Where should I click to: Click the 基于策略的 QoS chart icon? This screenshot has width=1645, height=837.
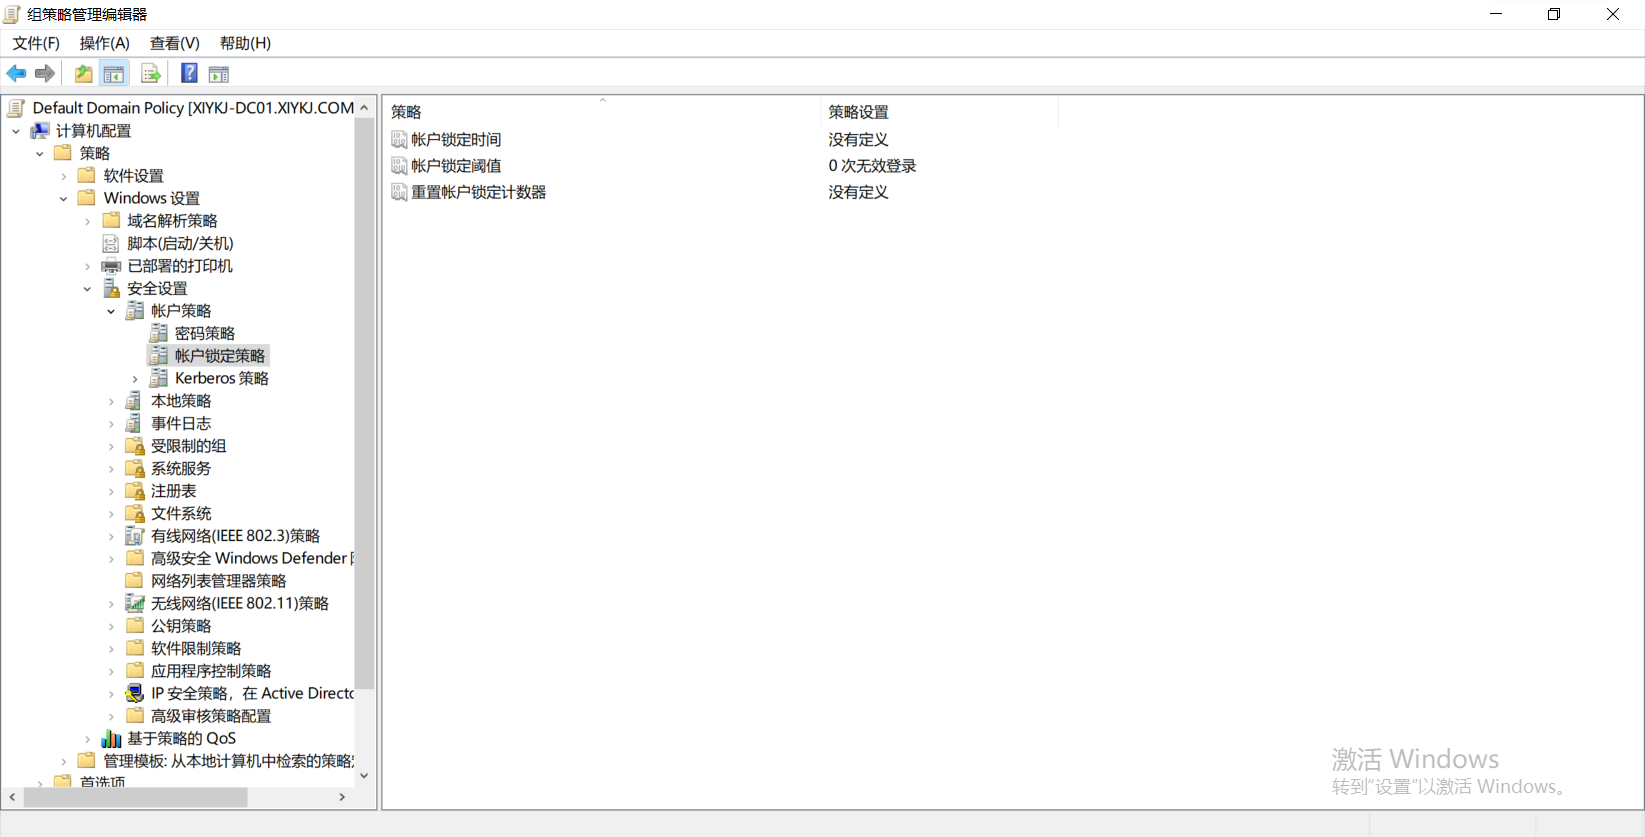tap(111, 738)
